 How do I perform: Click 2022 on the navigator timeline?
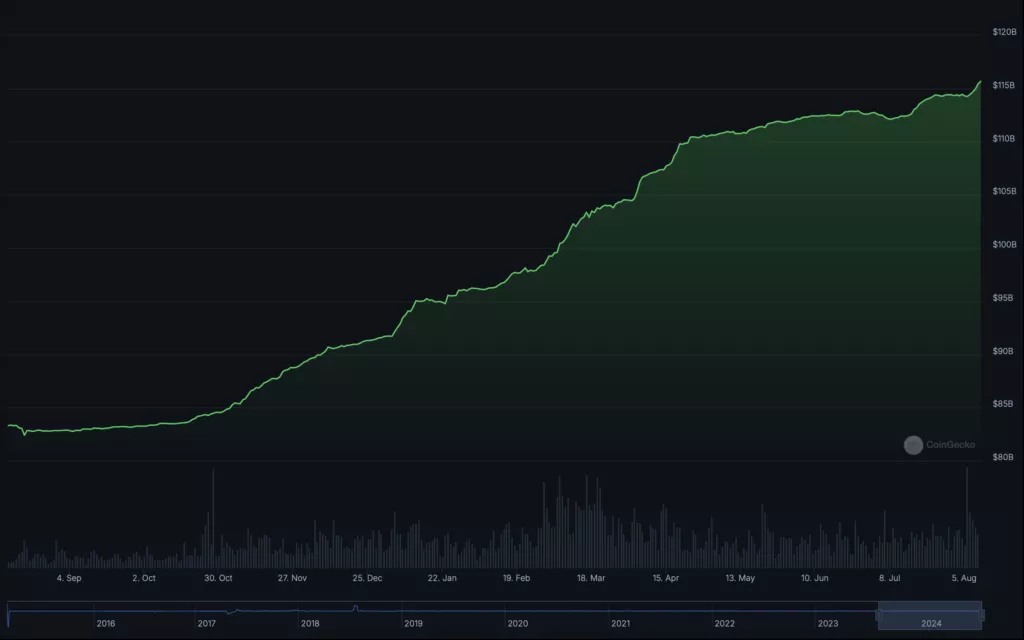point(724,623)
